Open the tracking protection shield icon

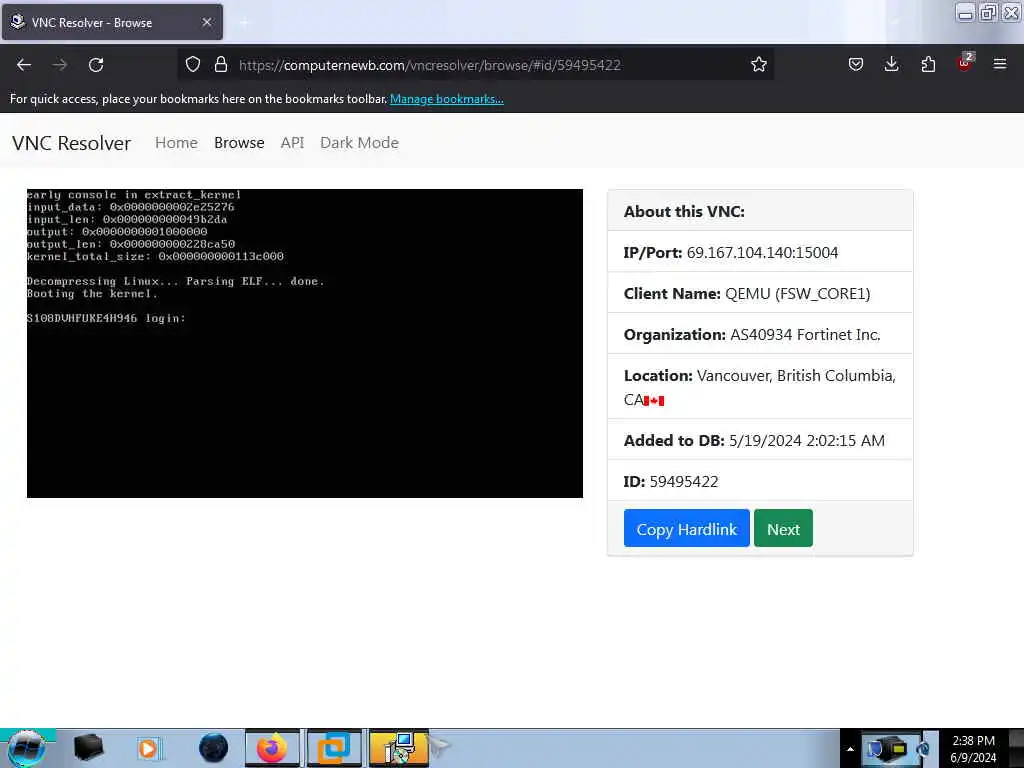click(x=193, y=65)
